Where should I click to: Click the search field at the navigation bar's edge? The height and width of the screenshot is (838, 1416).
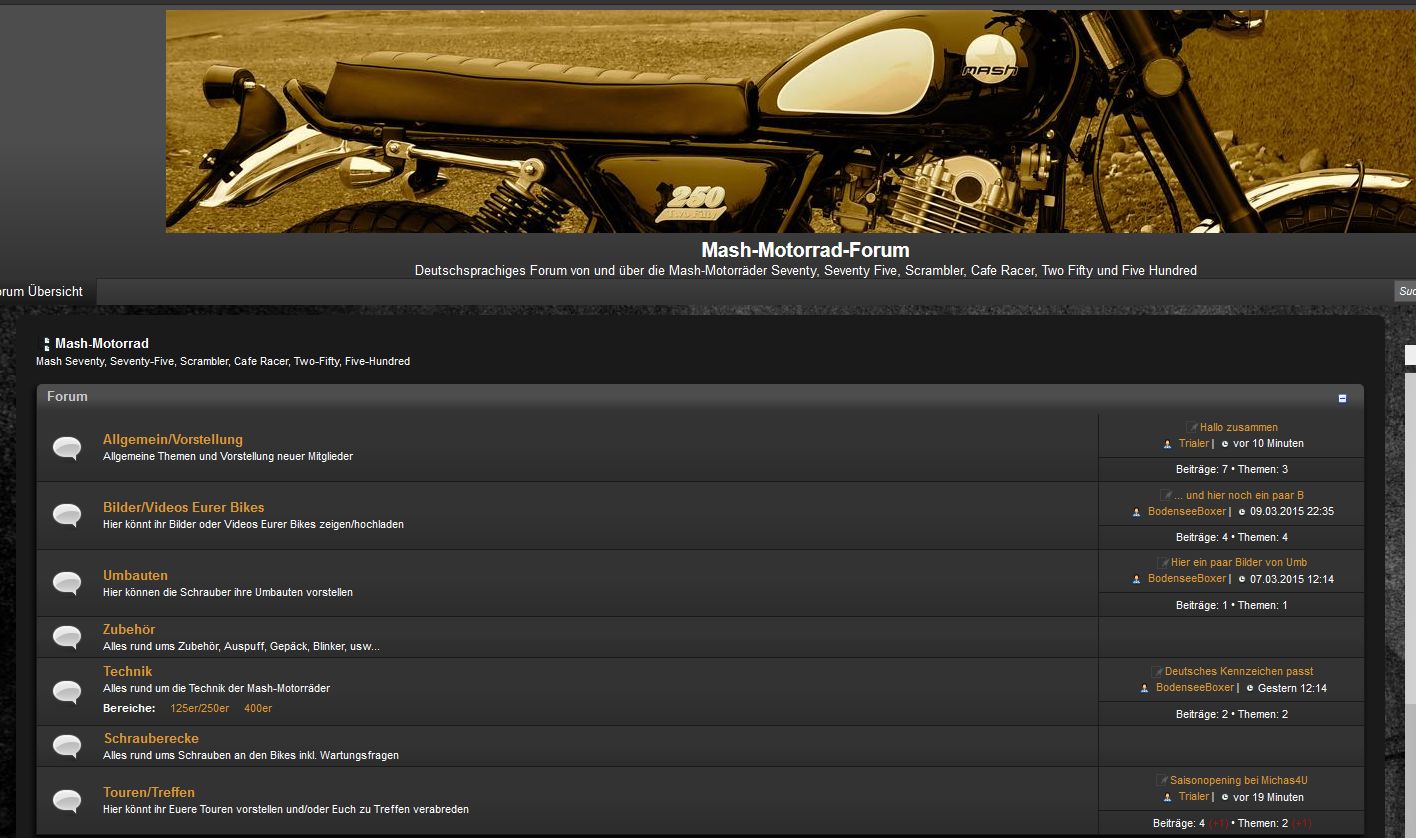point(1405,291)
